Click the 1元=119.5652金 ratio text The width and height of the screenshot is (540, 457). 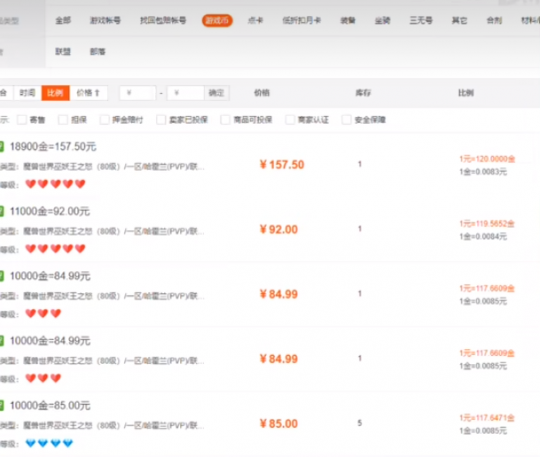click(x=487, y=224)
